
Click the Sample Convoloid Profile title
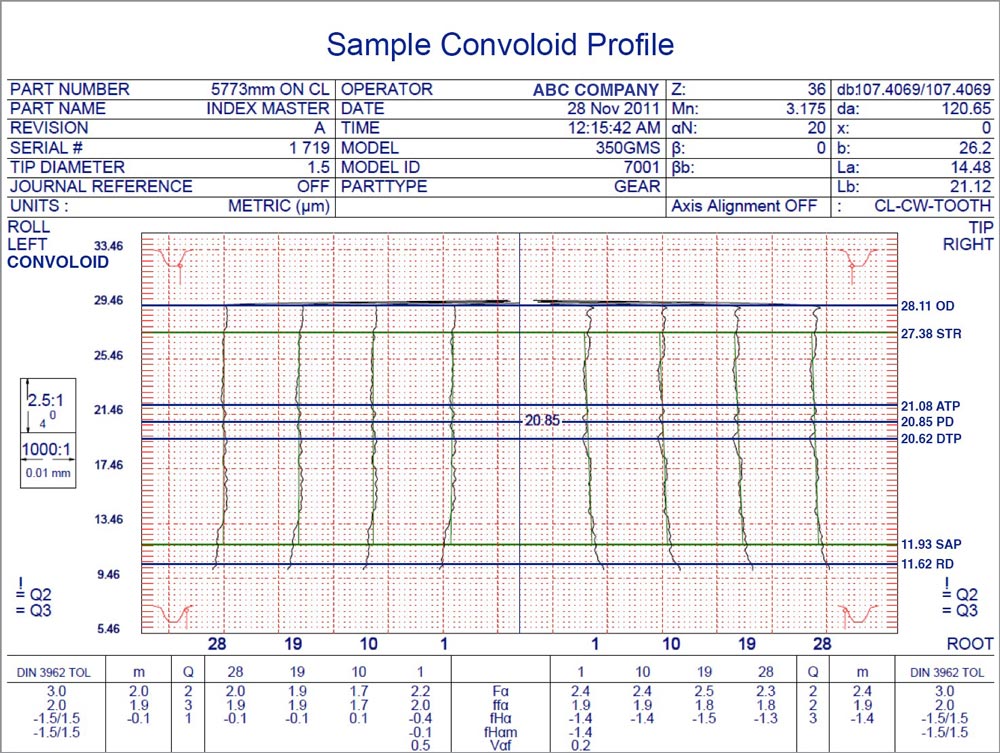click(500, 45)
